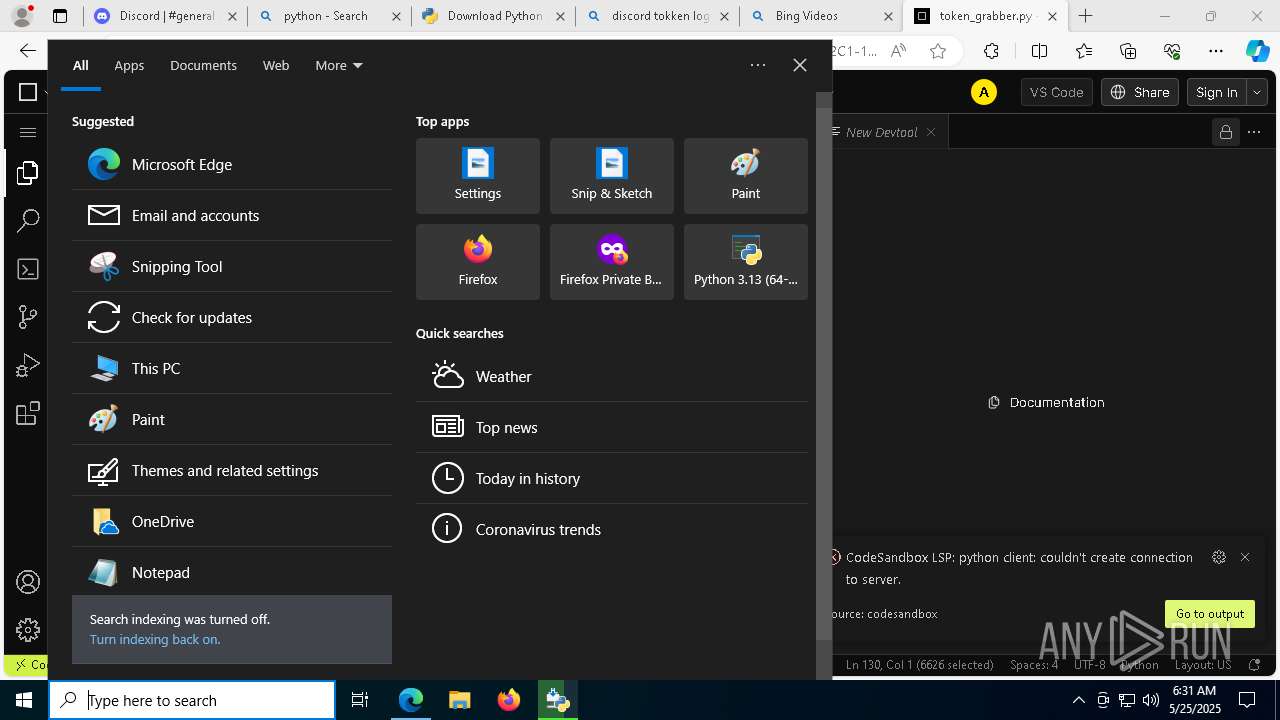
Task: Open Edge split screen icon
Action: (1039, 51)
